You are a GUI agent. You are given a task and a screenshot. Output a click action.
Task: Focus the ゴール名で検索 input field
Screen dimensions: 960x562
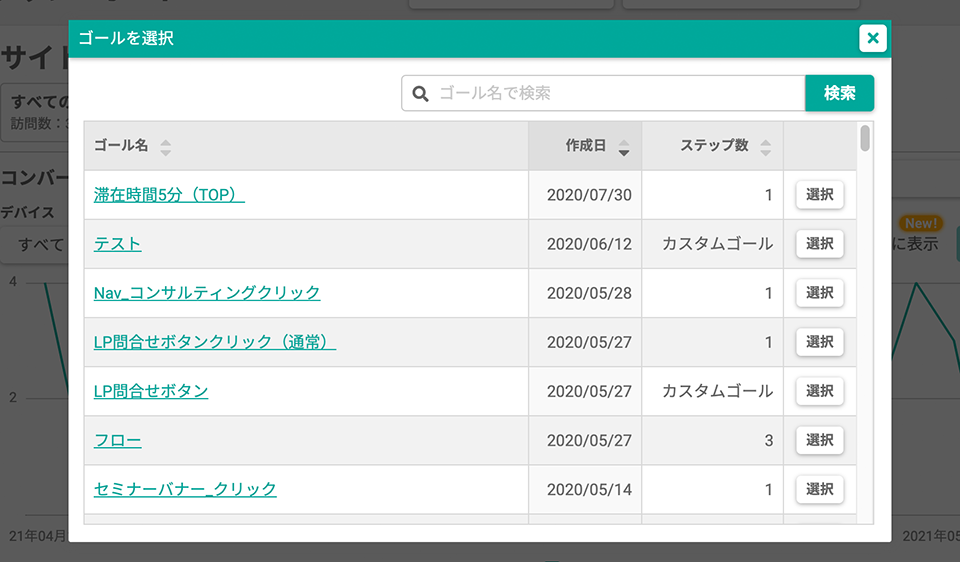[x=603, y=93]
